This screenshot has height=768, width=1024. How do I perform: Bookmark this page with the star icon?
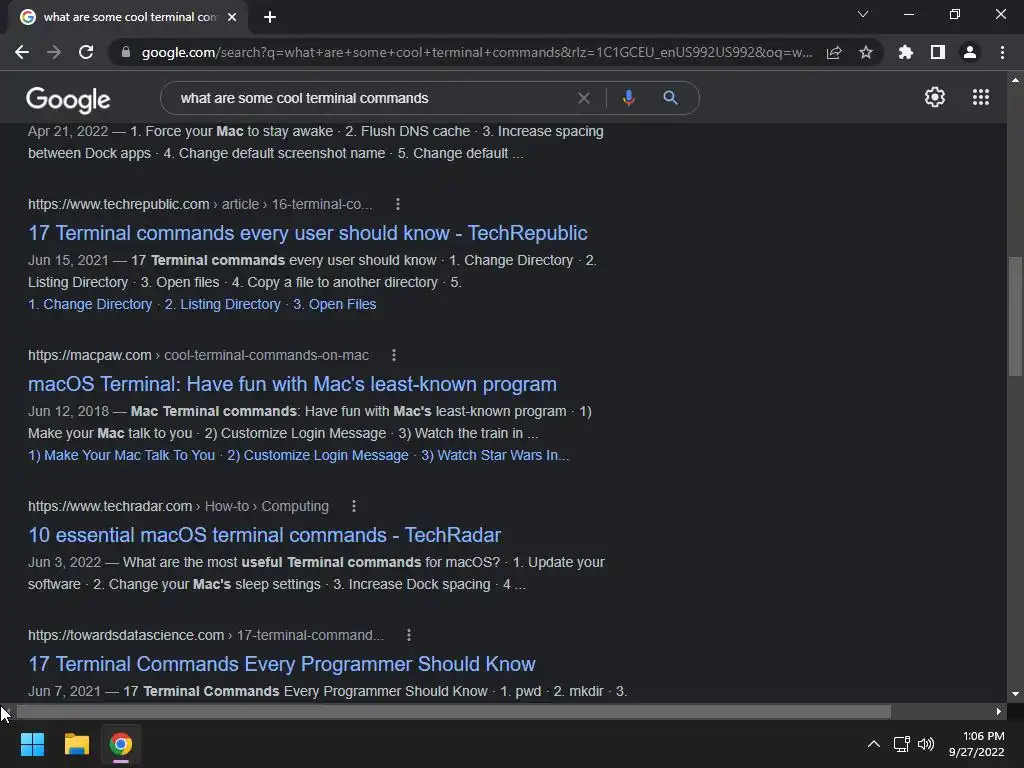[866, 52]
